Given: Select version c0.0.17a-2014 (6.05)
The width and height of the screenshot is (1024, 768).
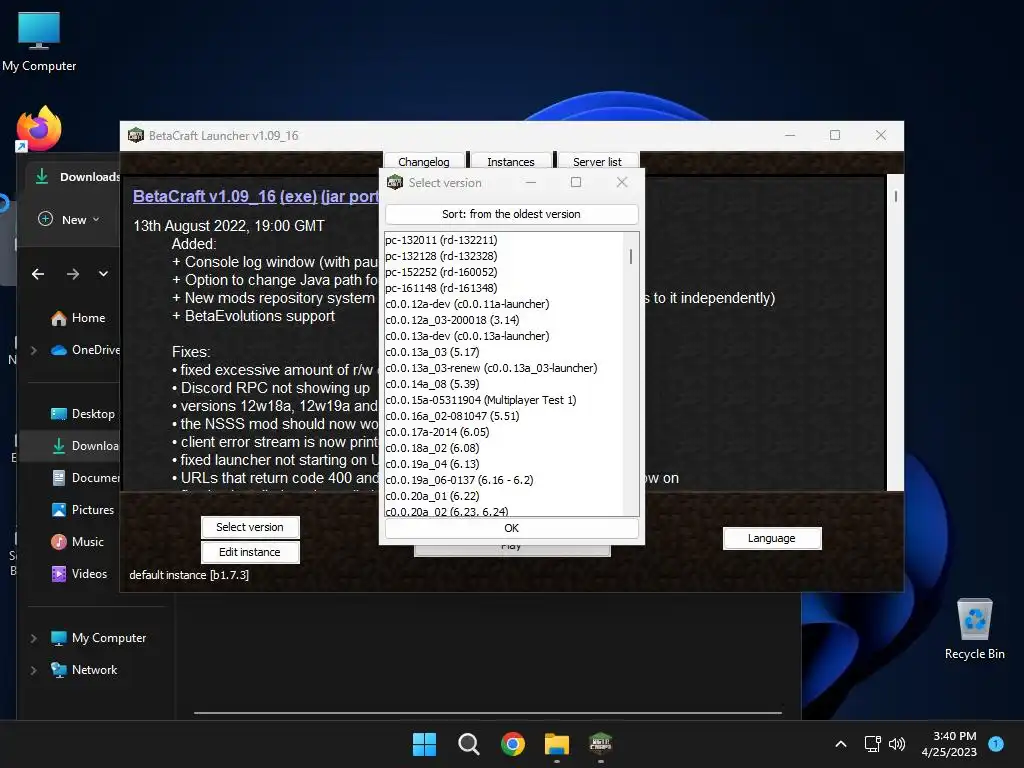Looking at the screenshot, I should coord(504,432).
